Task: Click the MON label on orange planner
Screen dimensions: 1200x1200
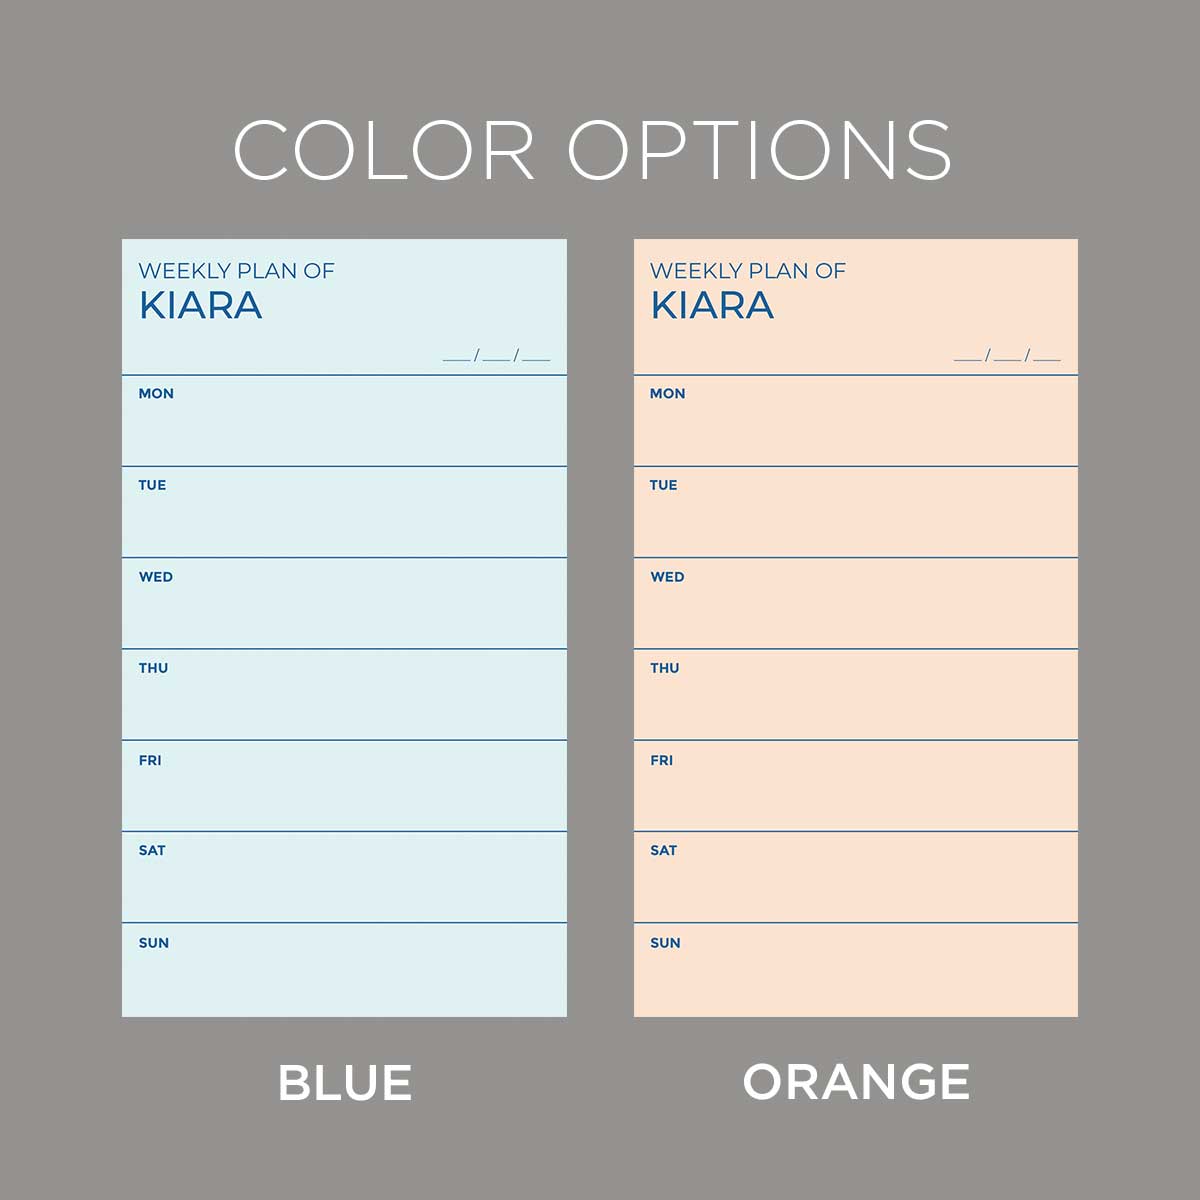Action: coord(667,394)
